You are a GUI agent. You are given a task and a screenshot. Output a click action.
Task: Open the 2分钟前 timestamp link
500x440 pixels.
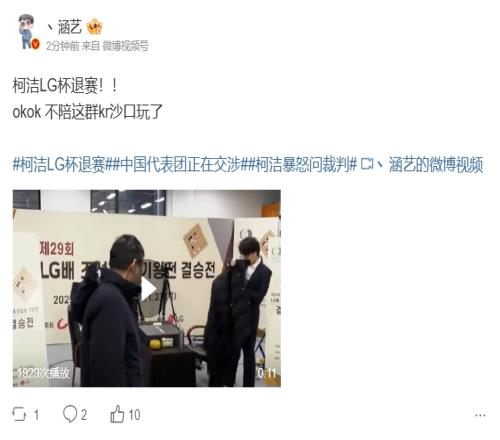coord(63,46)
